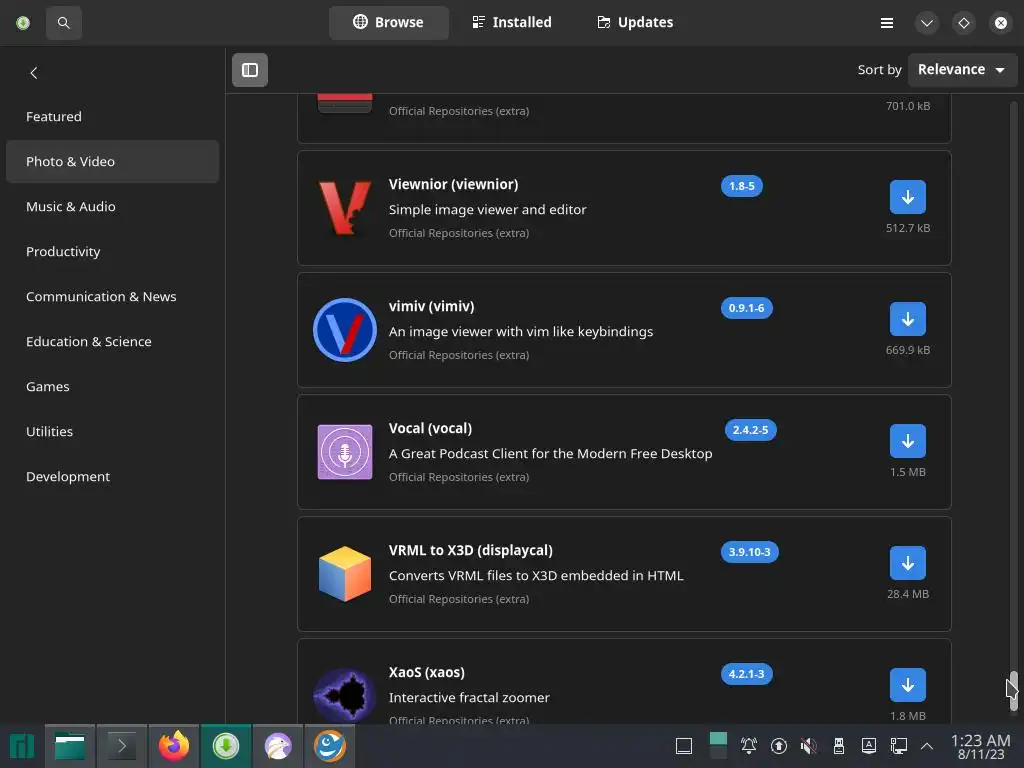Open XaoS (xaos) app title

pos(426,673)
